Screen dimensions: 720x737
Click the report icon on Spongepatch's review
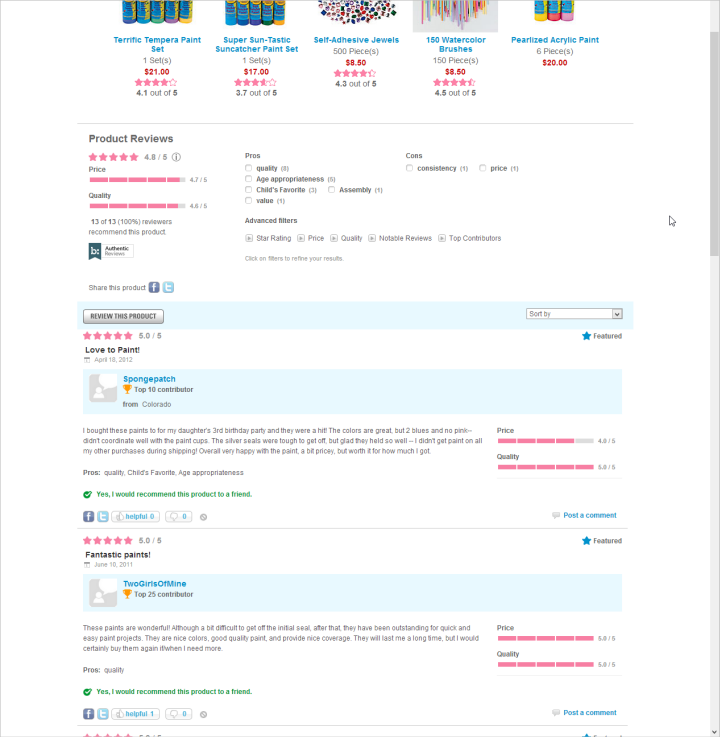coord(203,517)
